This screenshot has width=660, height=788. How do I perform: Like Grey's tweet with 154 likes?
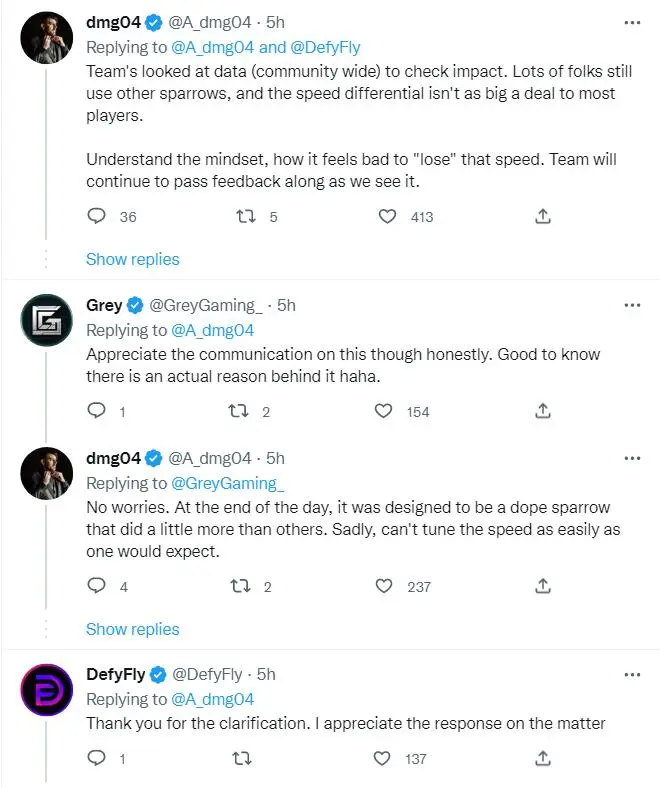pos(382,411)
